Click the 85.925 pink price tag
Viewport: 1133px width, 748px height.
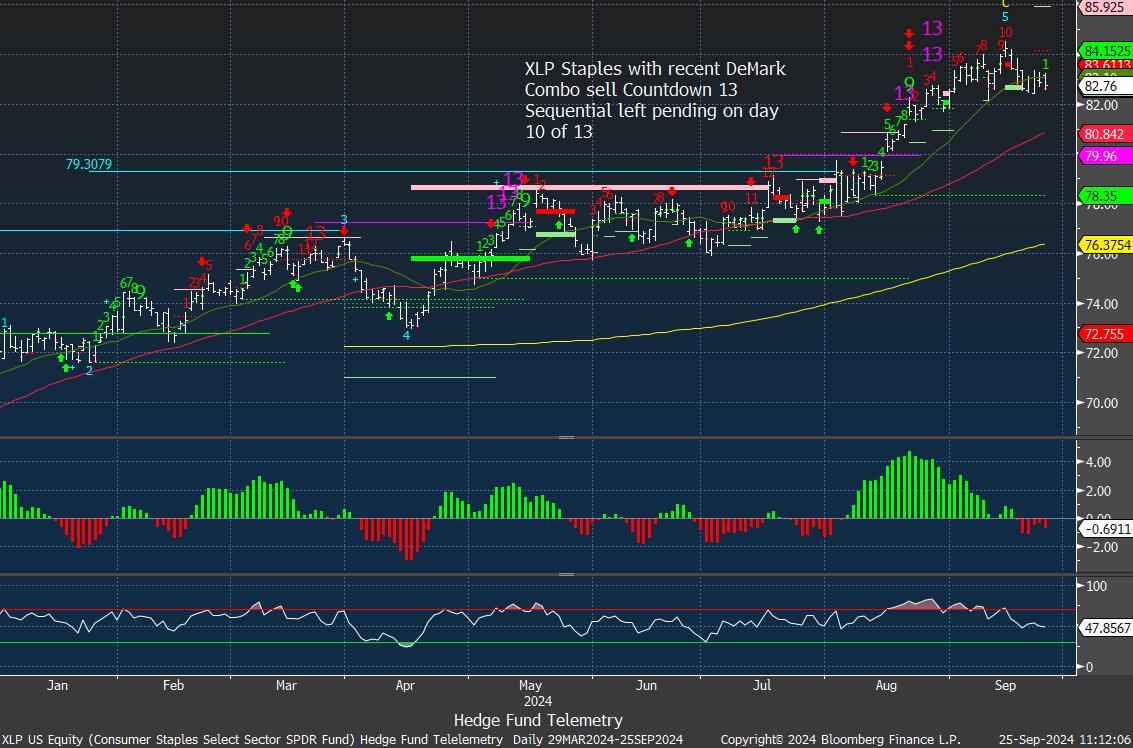[1105, 8]
